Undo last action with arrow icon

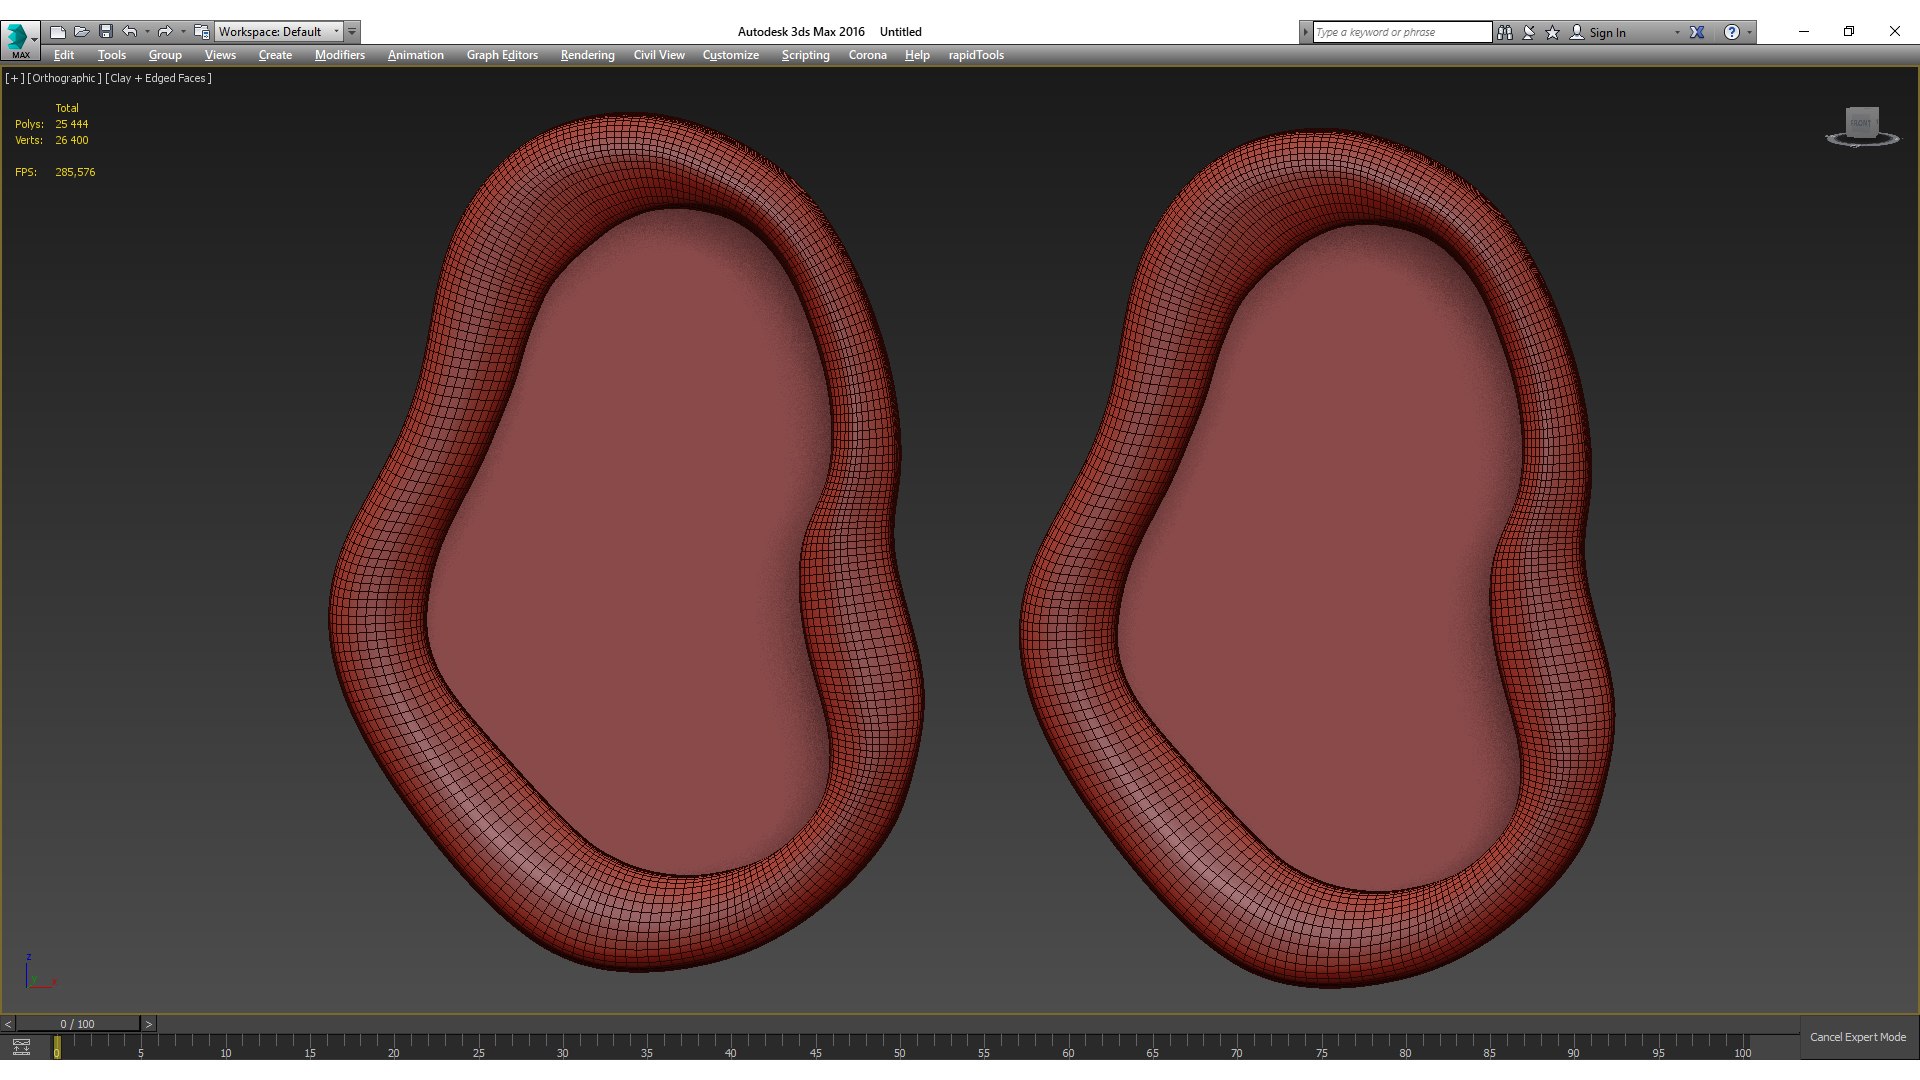click(x=130, y=32)
